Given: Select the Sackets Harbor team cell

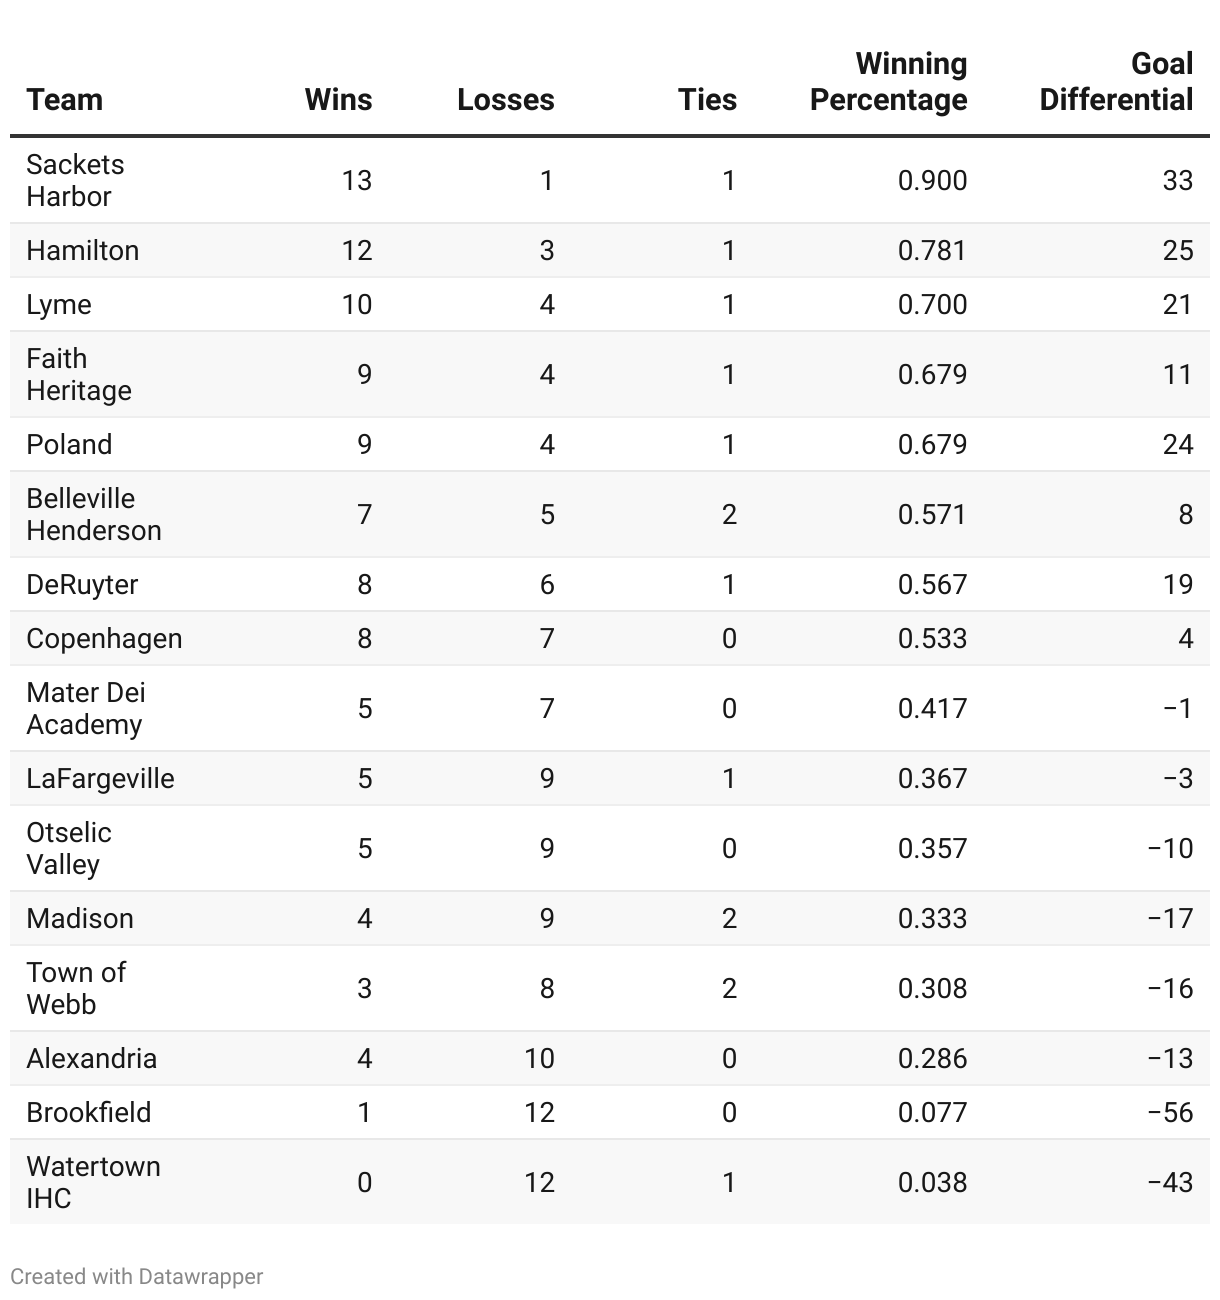Looking at the screenshot, I should pyautogui.click(x=75, y=180).
